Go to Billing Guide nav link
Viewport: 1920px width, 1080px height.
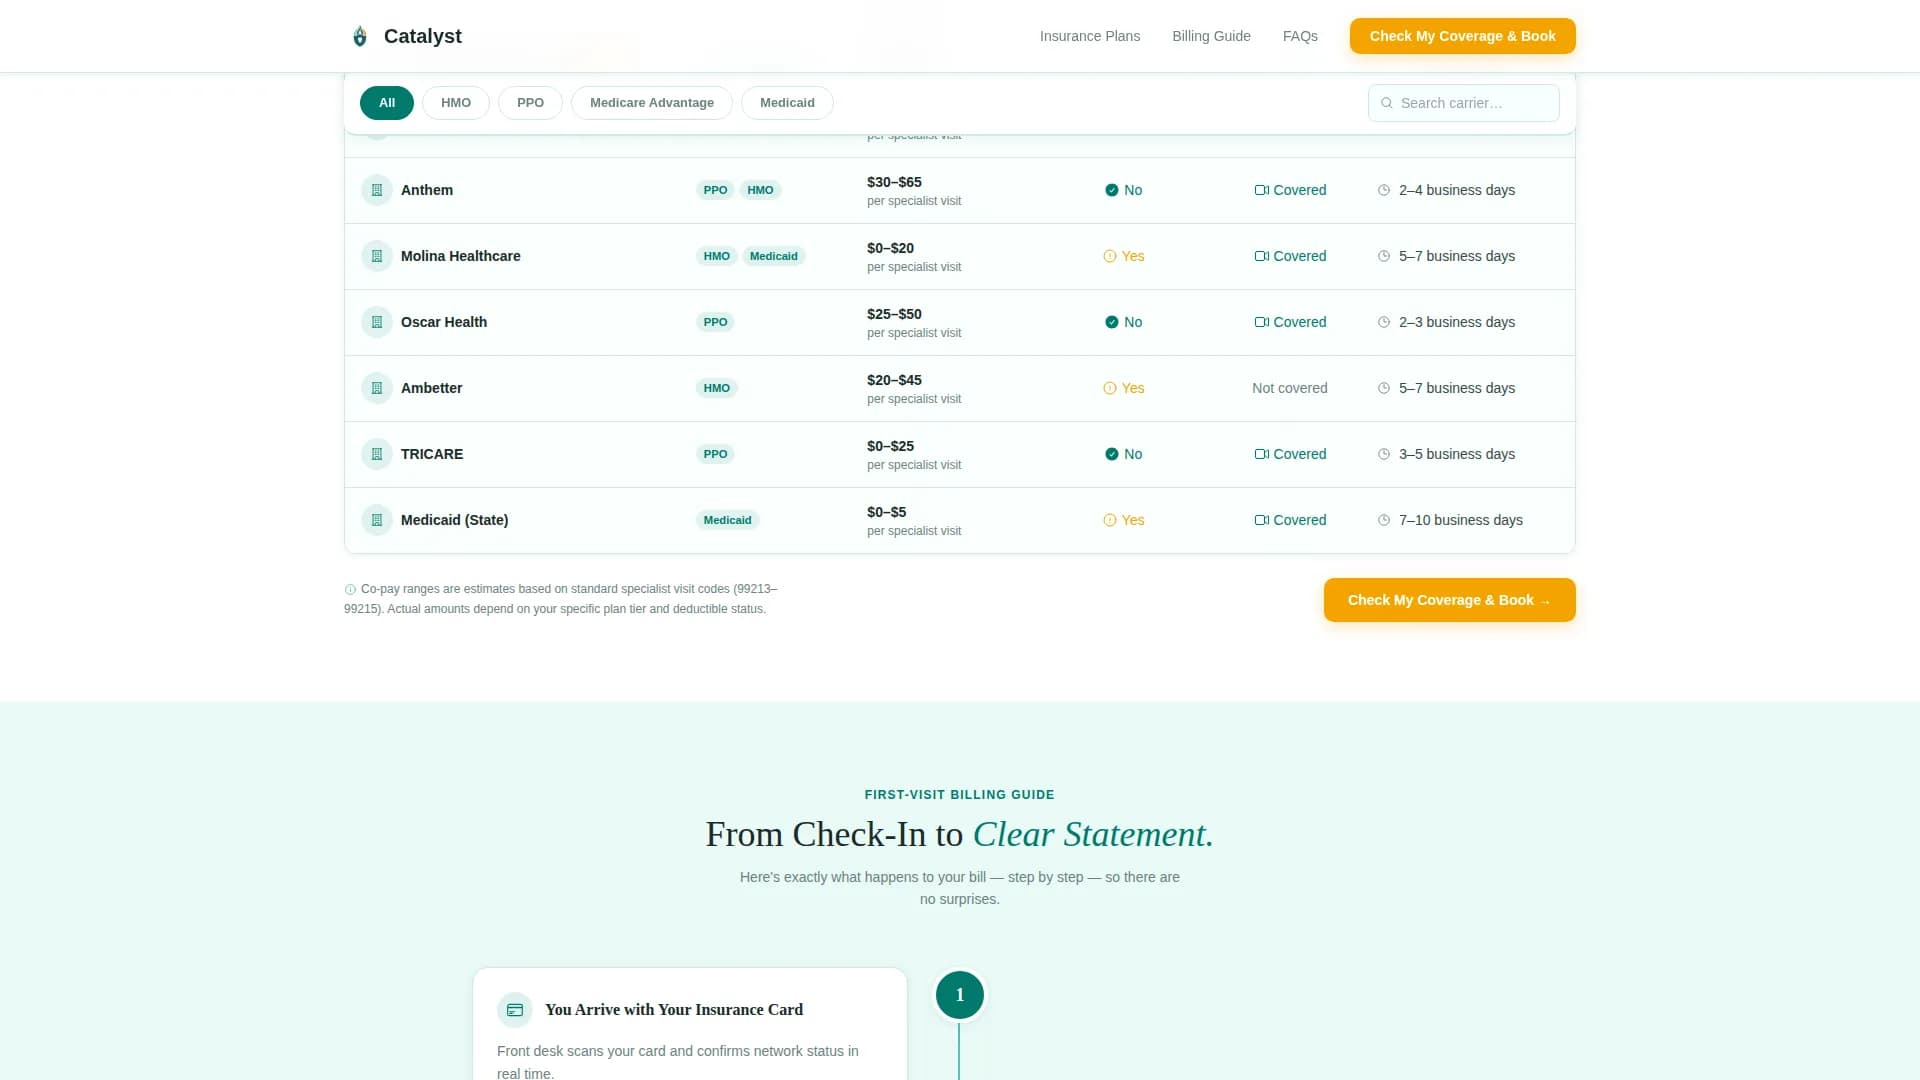tap(1211, 36)
